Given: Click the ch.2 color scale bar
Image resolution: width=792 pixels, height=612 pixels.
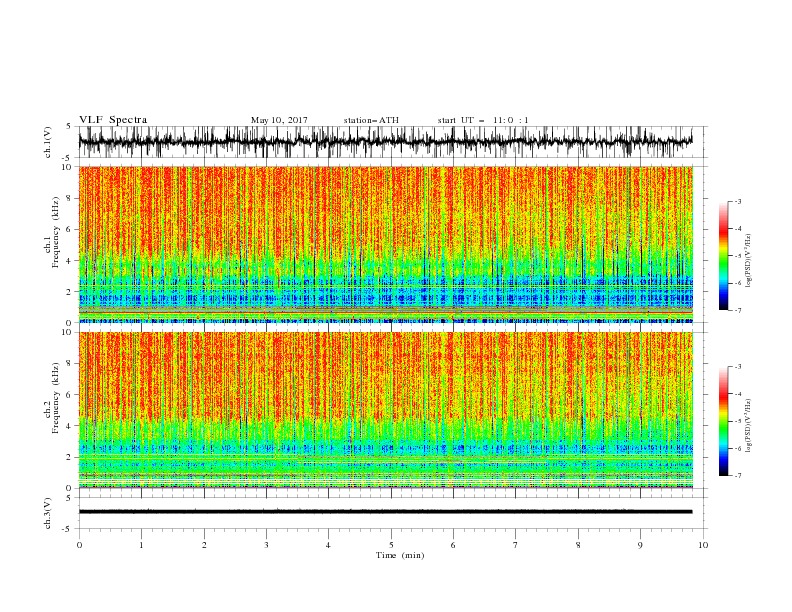Looking at the screenshot, I should [723, 421].
